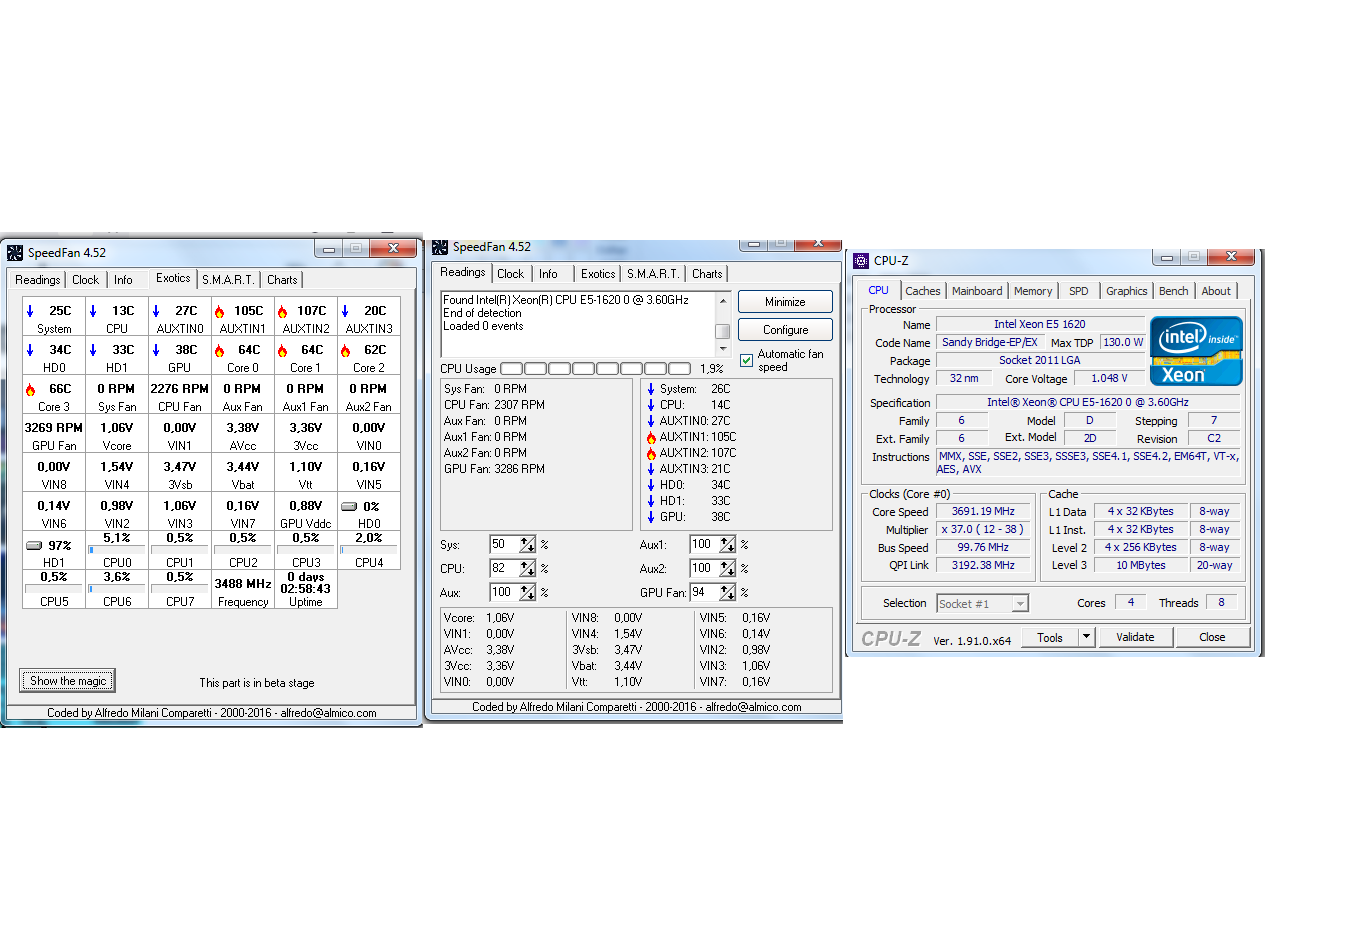The image size is (1366, 926).
Task: Click the Multiplier x 37.0 value
Action: (983, 529)
